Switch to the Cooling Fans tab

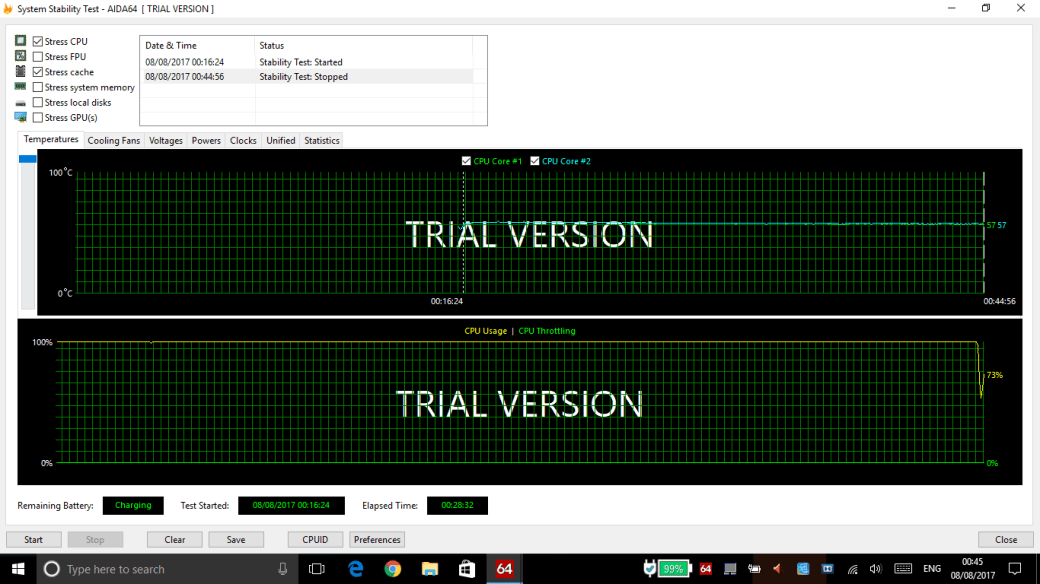point(114,141)
